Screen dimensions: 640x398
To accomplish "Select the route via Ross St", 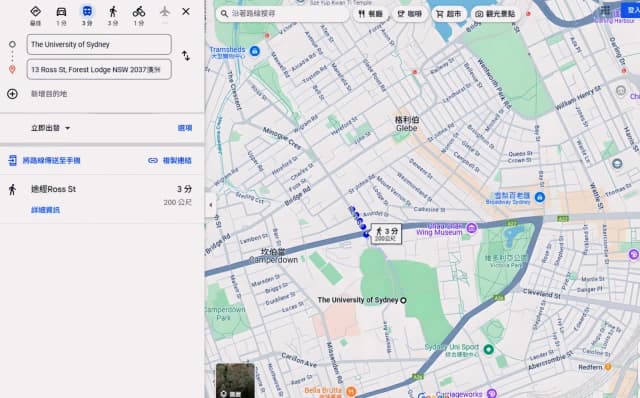I will point(102,199).
